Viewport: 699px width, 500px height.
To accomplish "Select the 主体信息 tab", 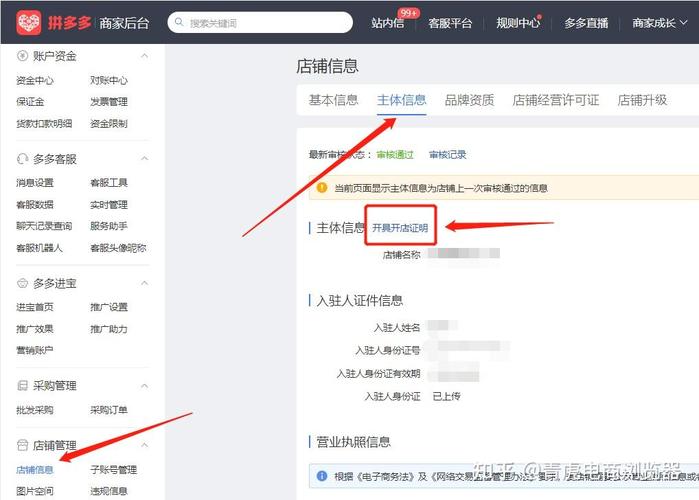I will 402,100.
